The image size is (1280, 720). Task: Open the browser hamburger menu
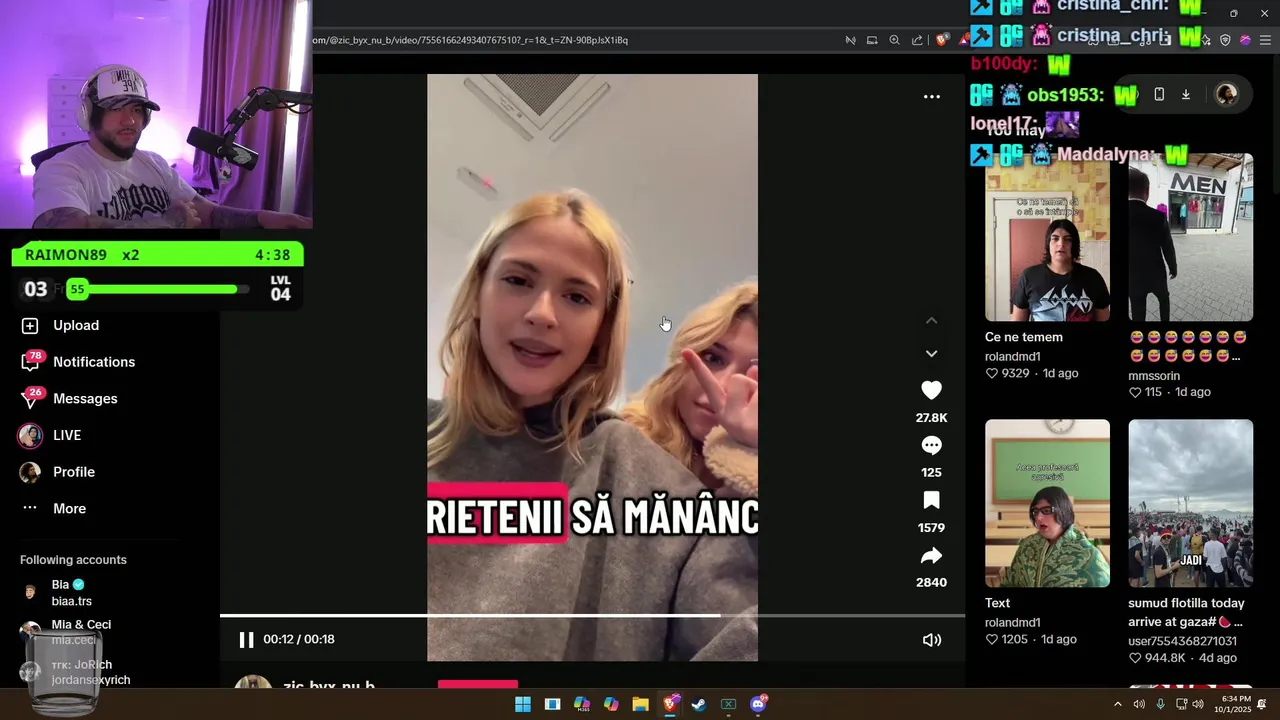coord(1264,40)
